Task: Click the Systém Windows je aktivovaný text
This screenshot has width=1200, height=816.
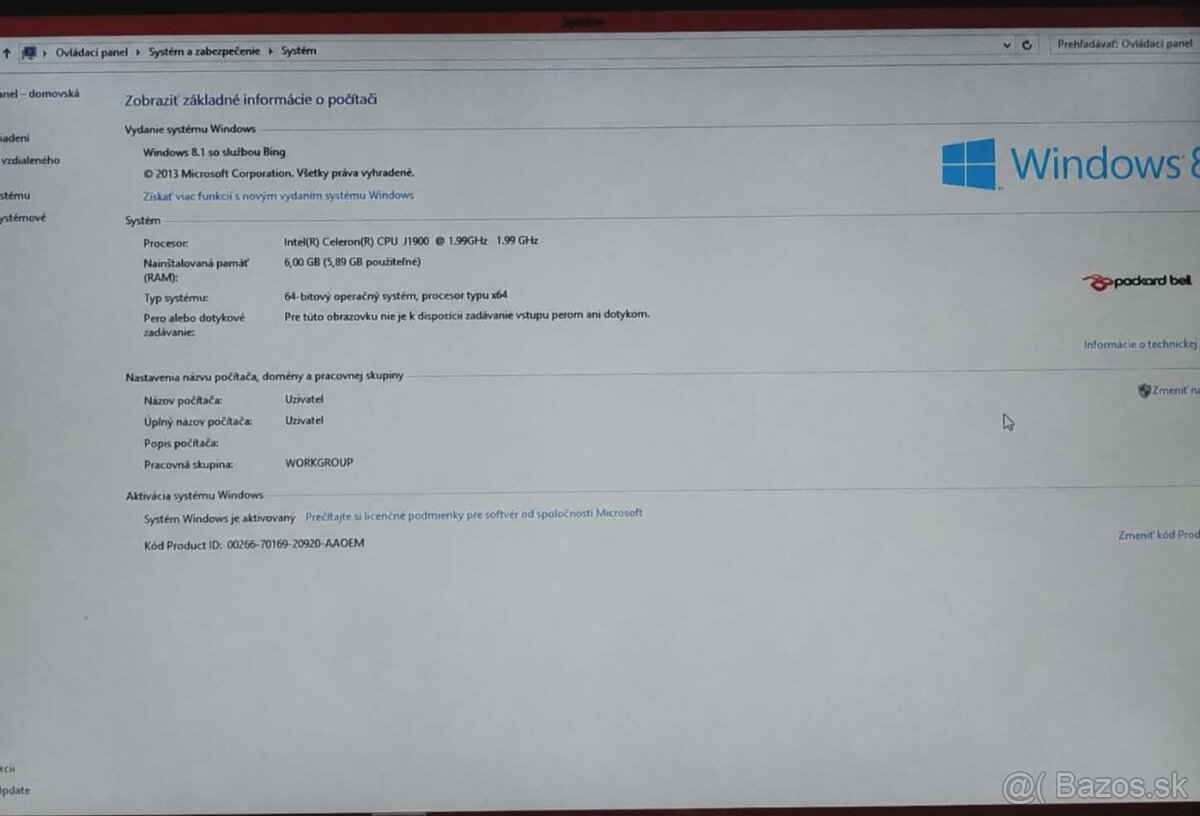Action: pos(220,518)
